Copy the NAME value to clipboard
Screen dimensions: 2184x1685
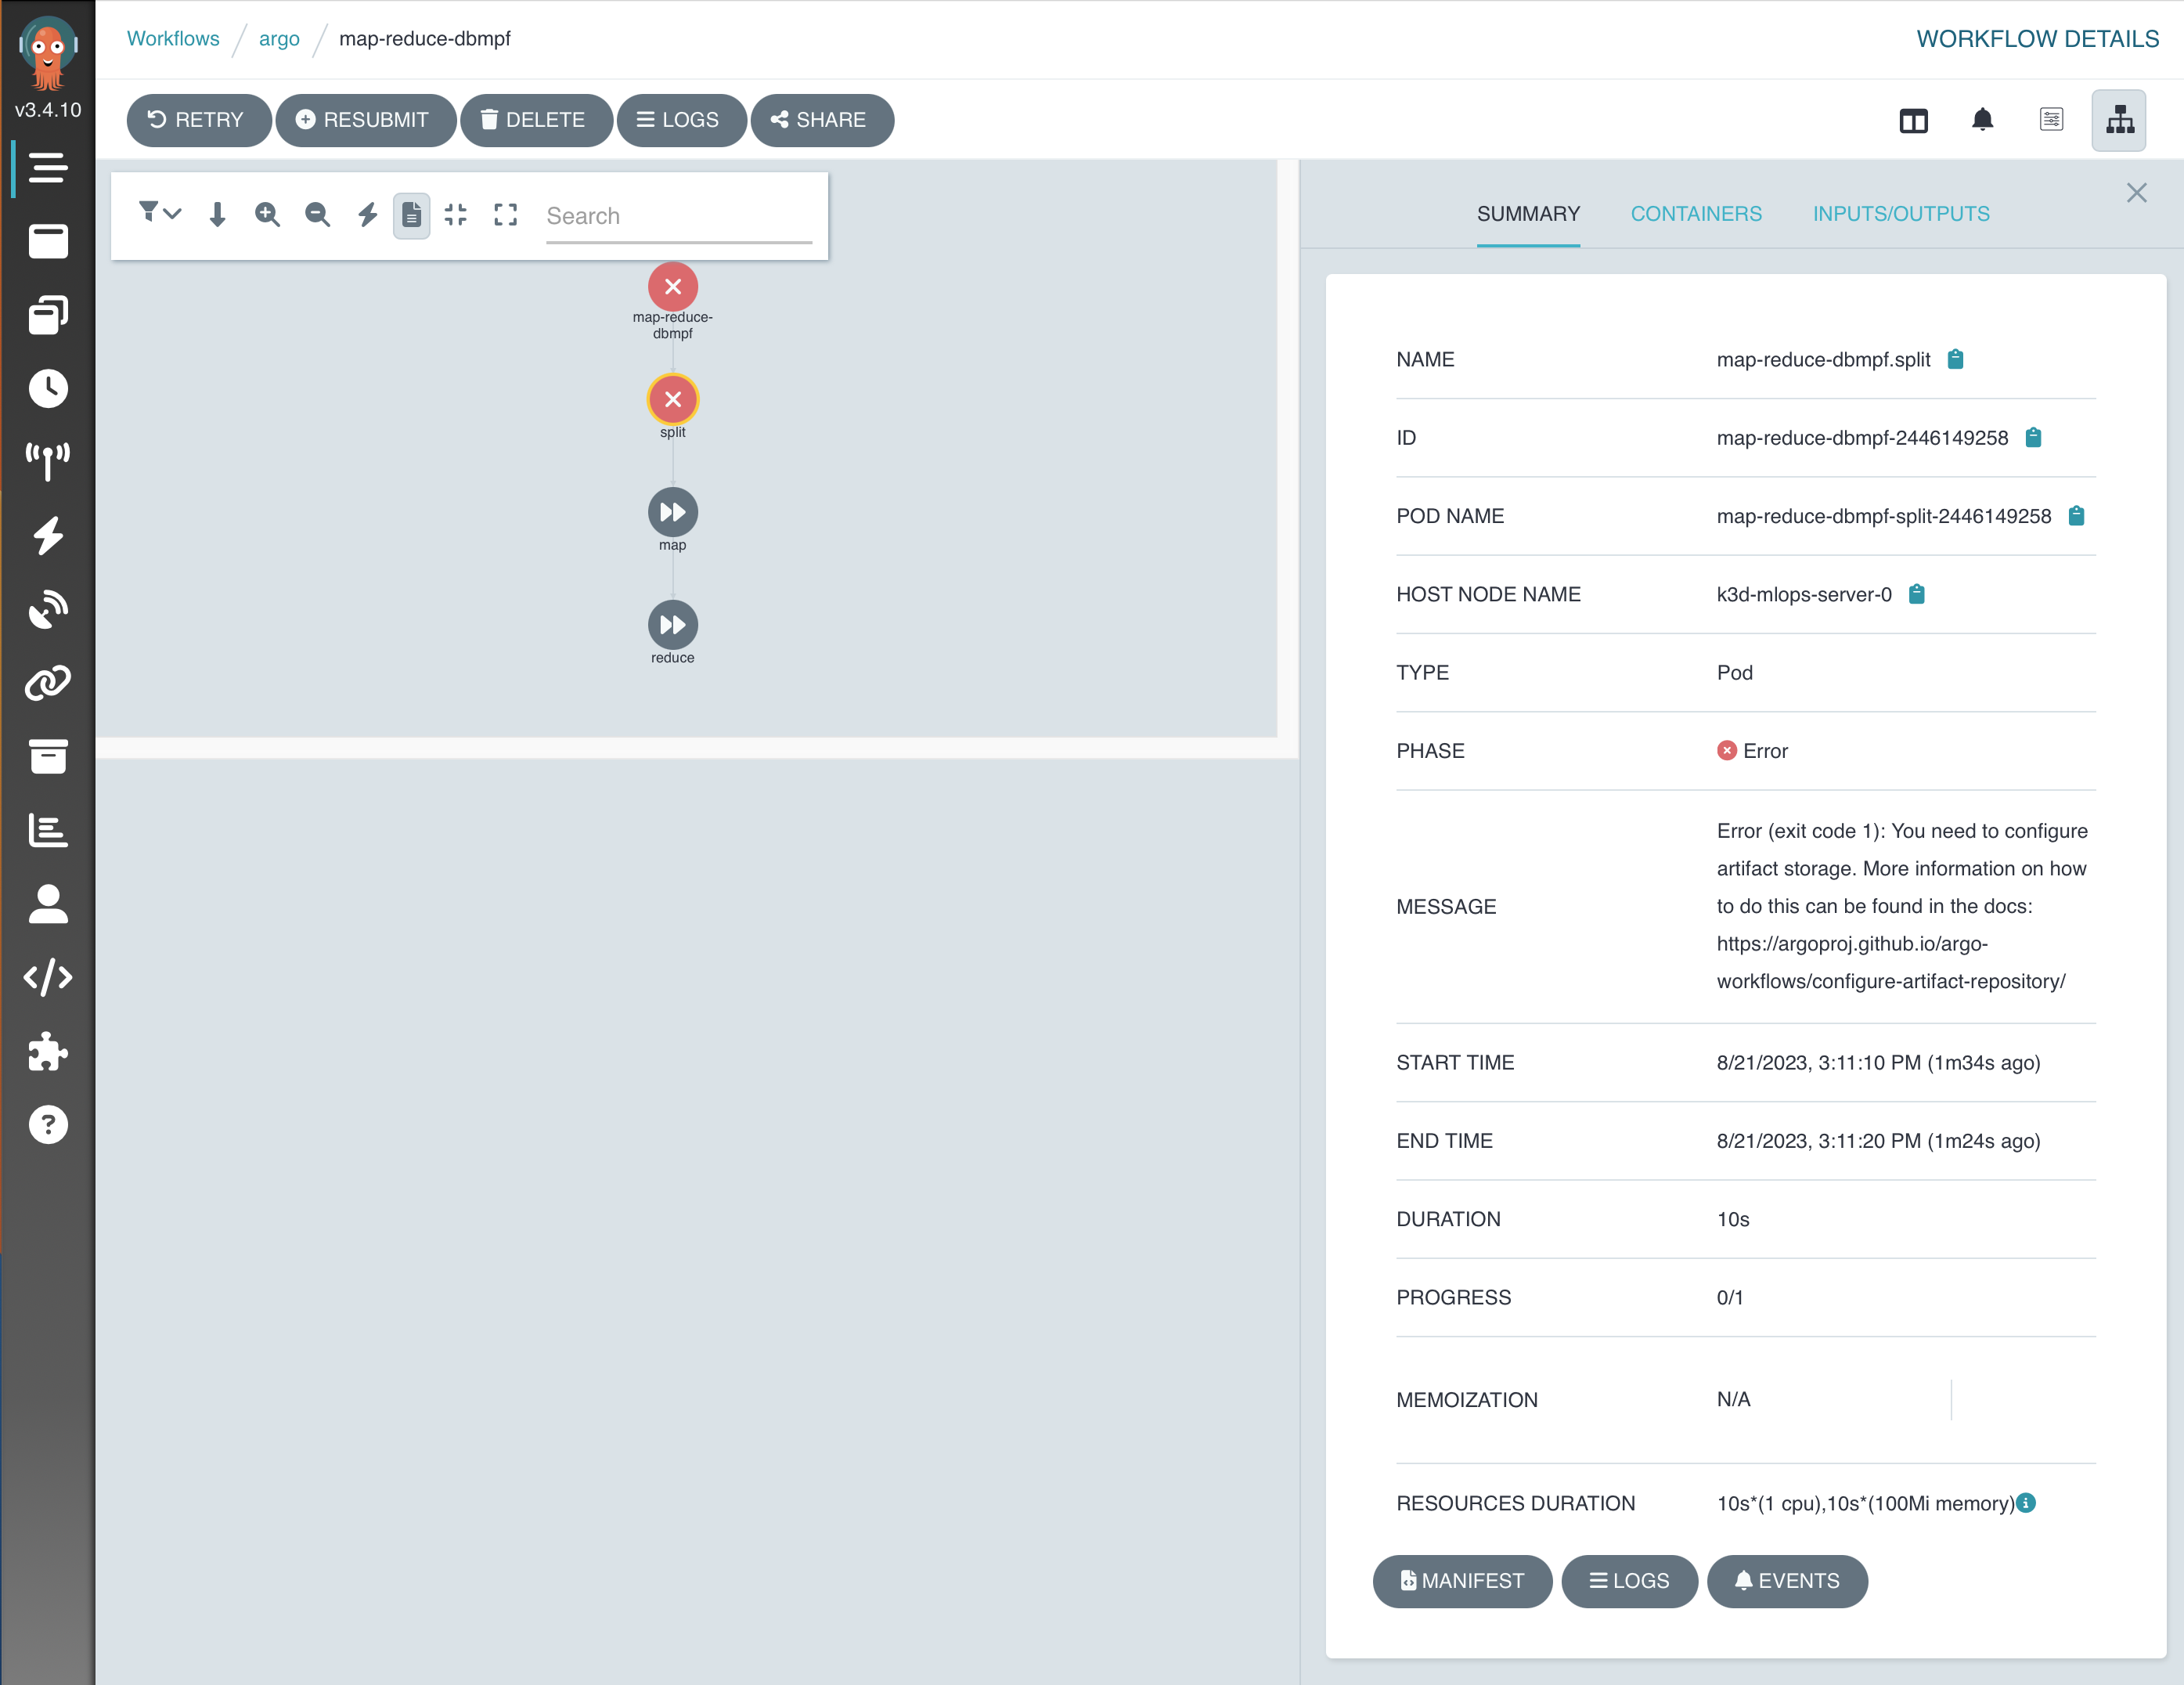tap(1955, 359)
